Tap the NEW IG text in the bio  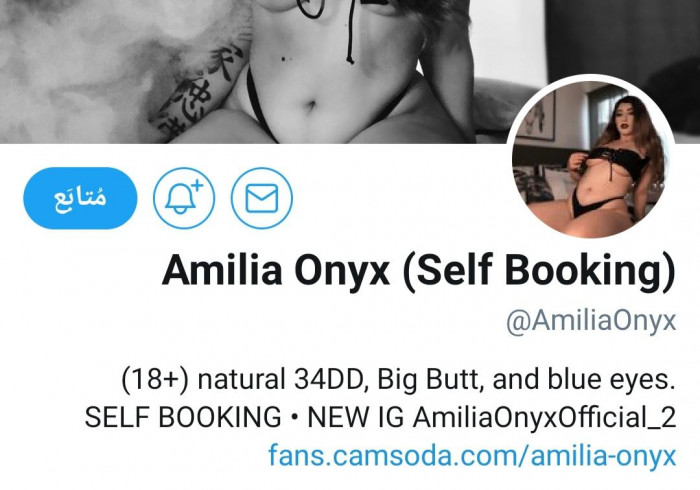pyautogui.click(x=356, y=418)
